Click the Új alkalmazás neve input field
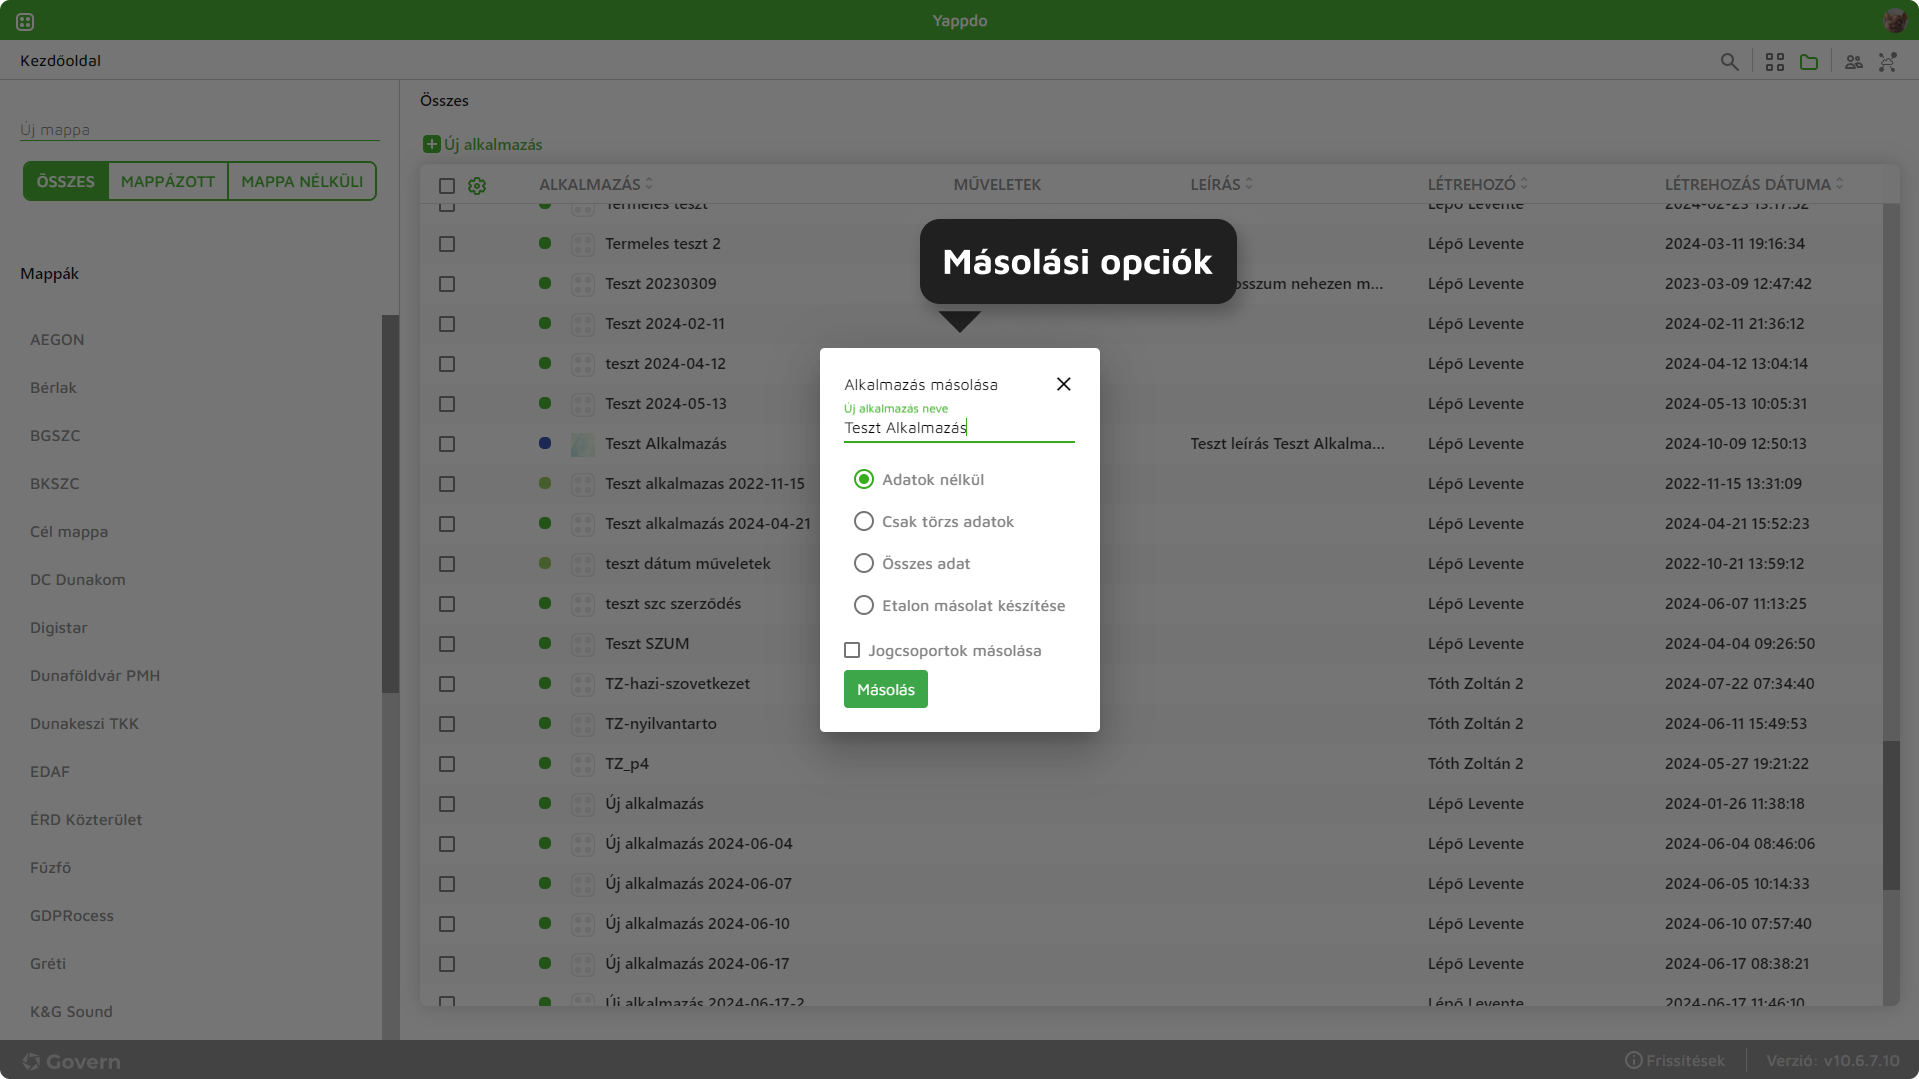This screenshot has width=1919, height=1079. 958,428
